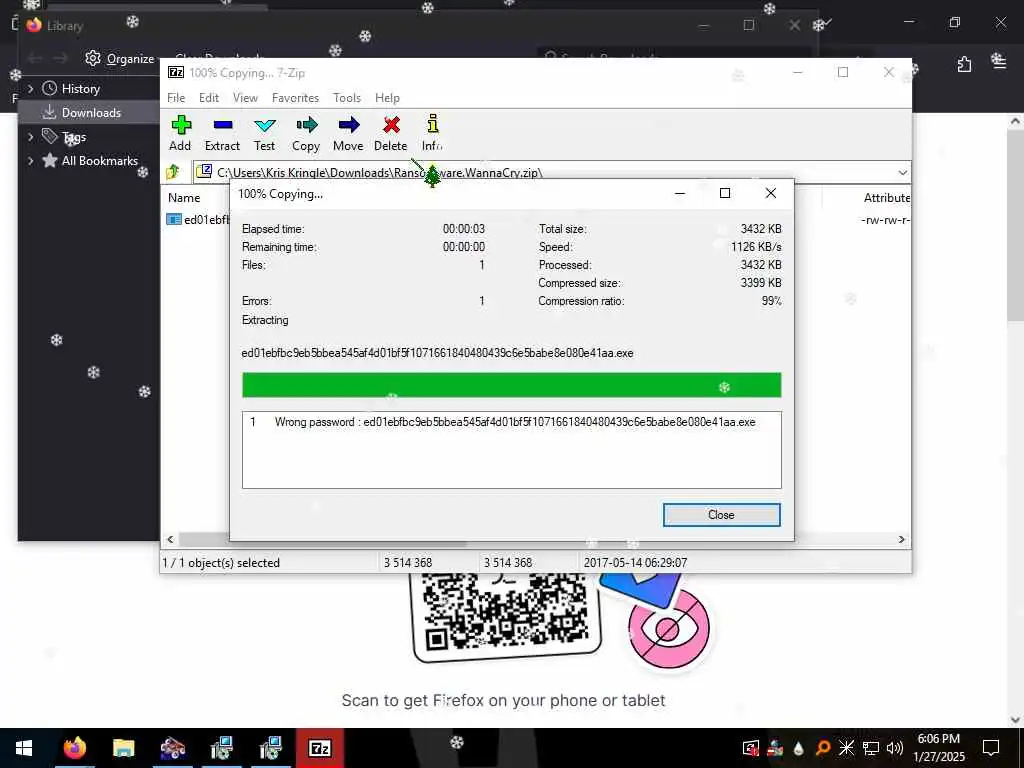
Task: Maximize the 100% Copying dialog
Action: click(x=724, y=193)
